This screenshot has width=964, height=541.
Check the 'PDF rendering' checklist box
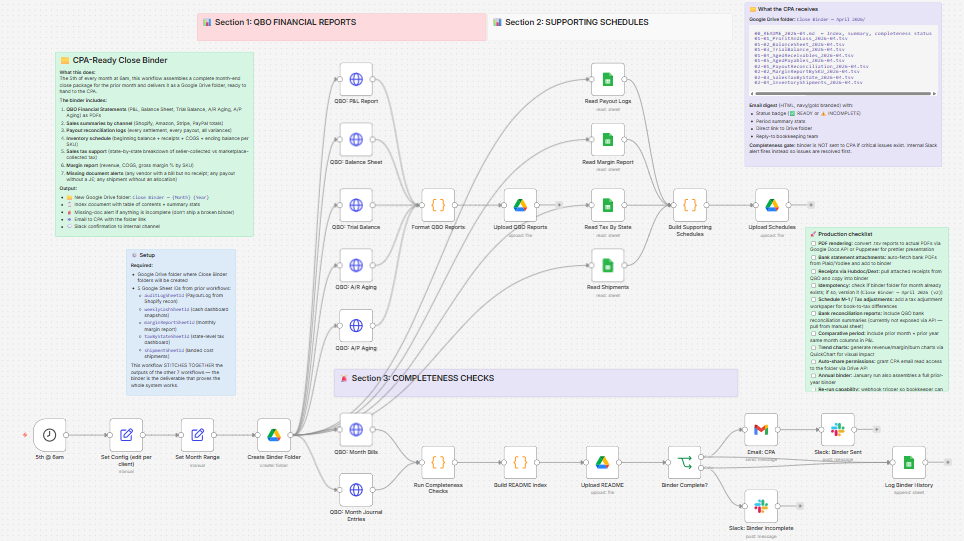(x=813, y=243)
